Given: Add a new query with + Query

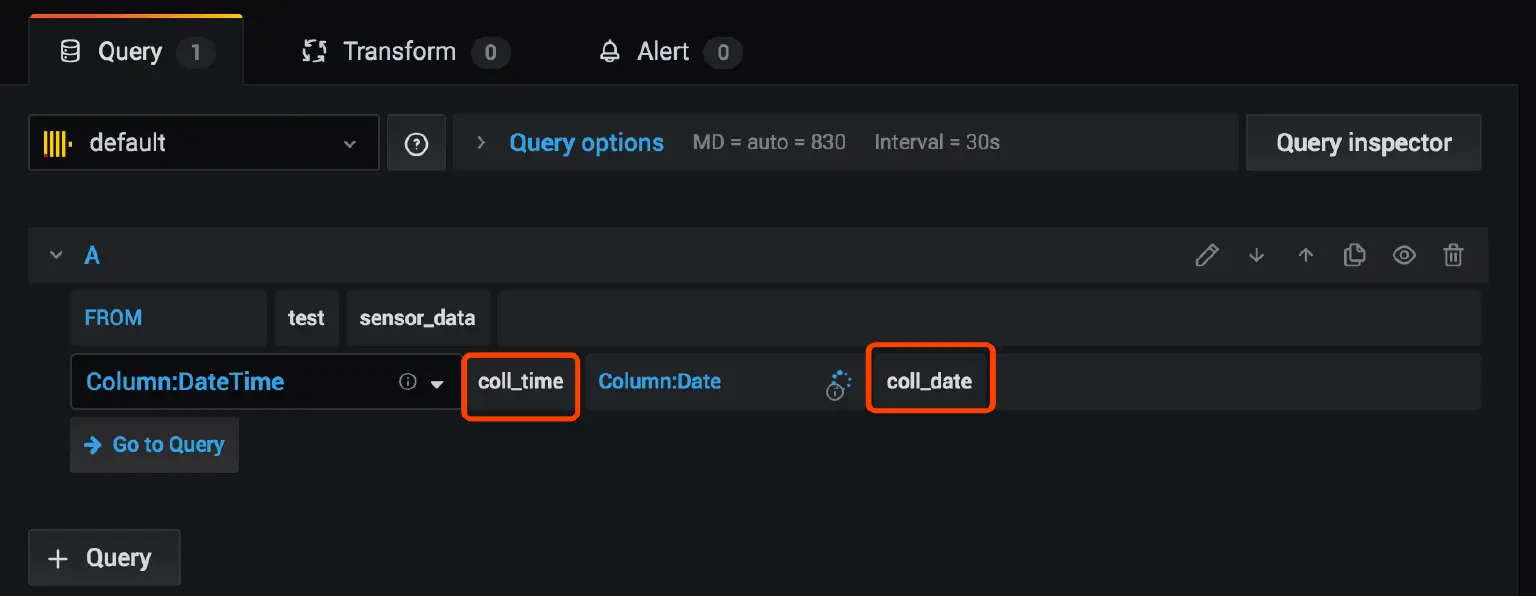Looking at the screenshot, I should [x=104, y=558].
